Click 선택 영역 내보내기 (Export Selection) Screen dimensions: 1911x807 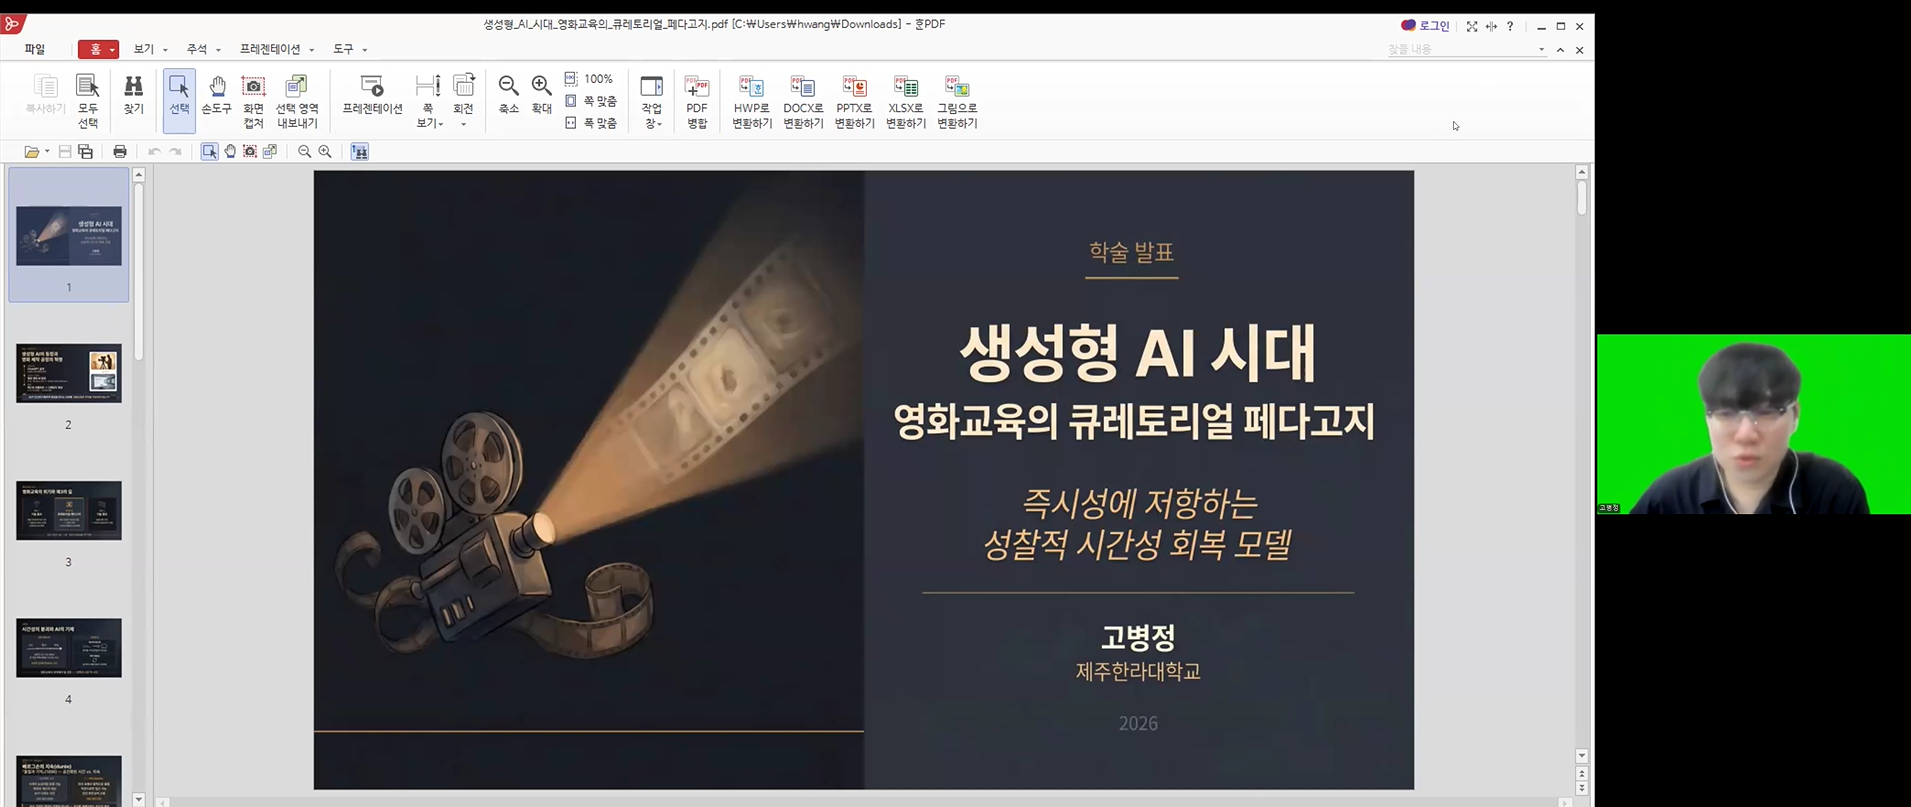(297, 101)
